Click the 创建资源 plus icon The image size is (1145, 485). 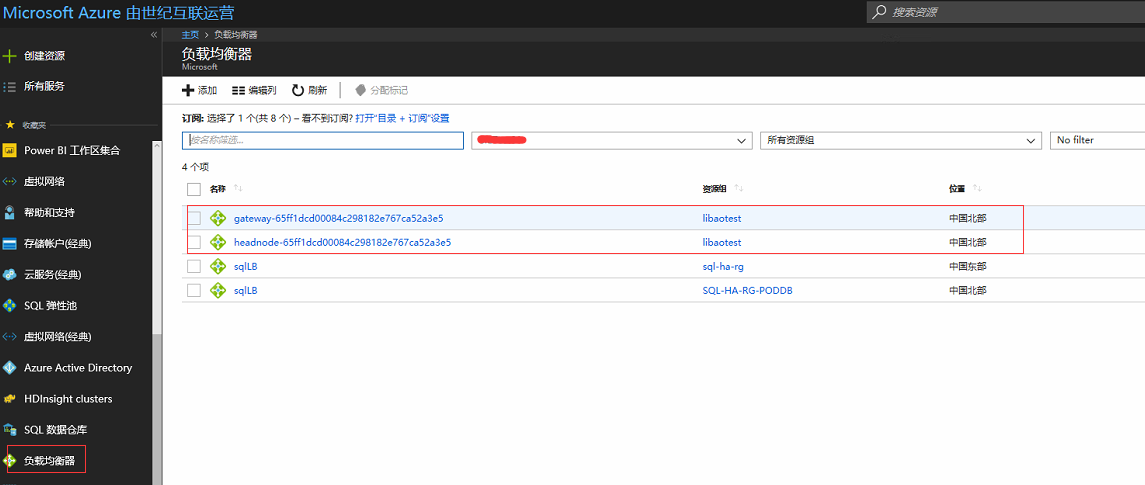click(x=10, y=56)
